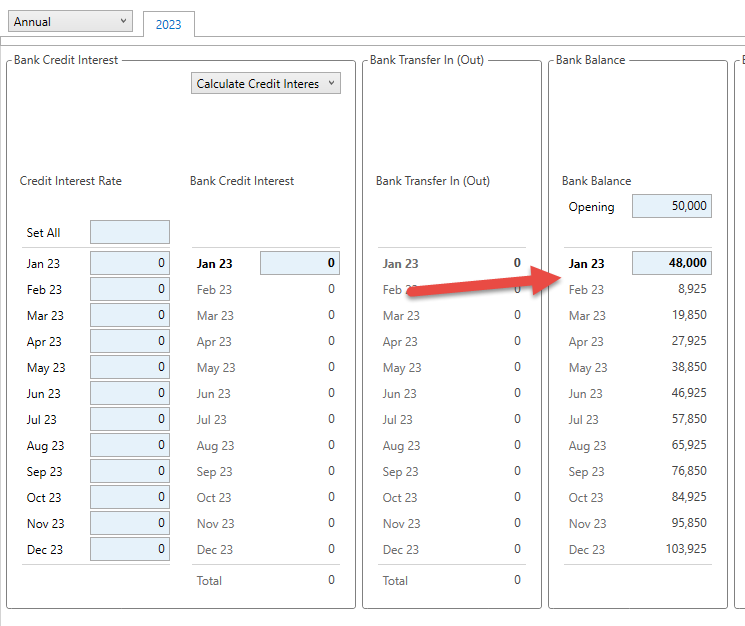Open the Annual period dropdown
Viewport: 745px width, 626px height.
pyautogui.click(x=68, y=21)
